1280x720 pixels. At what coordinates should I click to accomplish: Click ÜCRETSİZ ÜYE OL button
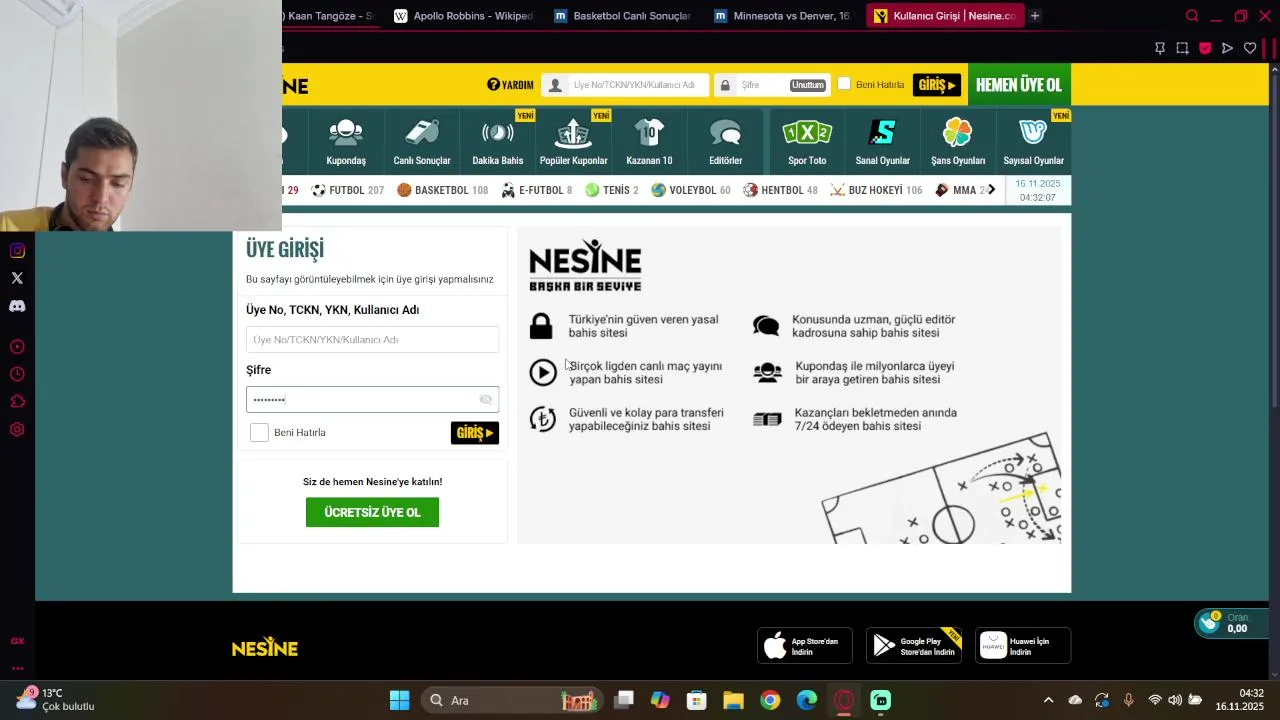[x=372, y=512]
